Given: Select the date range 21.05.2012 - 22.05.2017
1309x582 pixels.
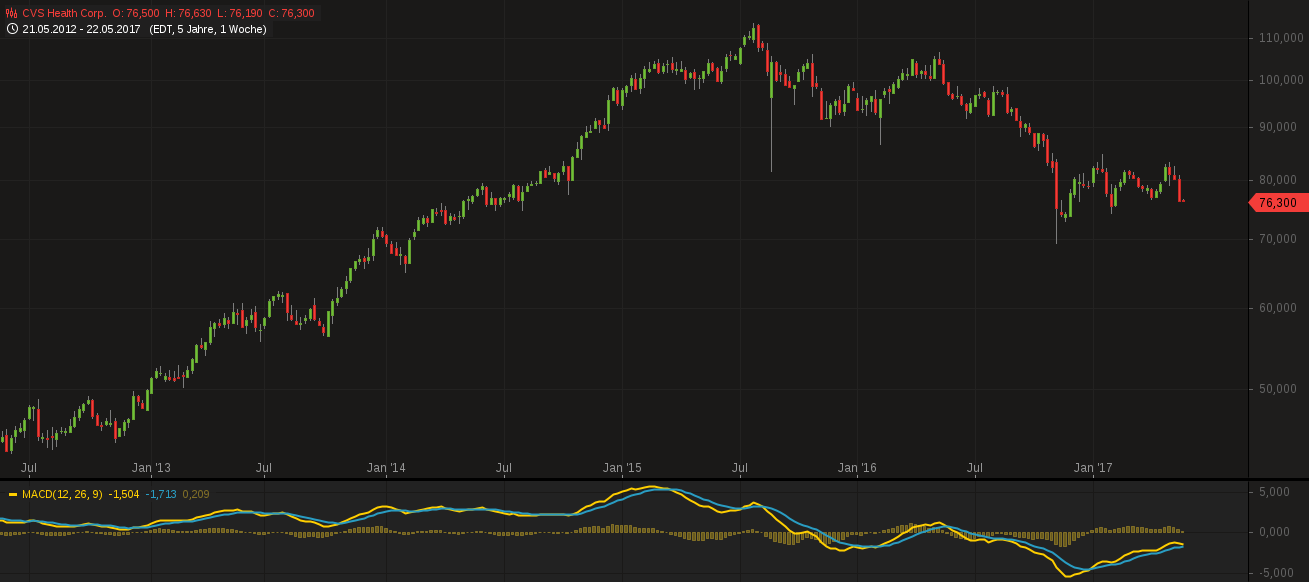Looking at the screenshot, I should (81, 29).
